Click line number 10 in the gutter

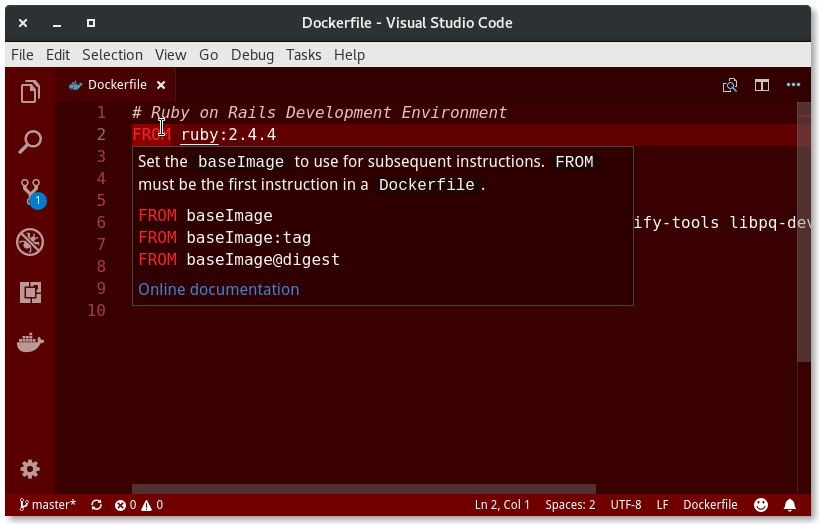coord(97,311)
